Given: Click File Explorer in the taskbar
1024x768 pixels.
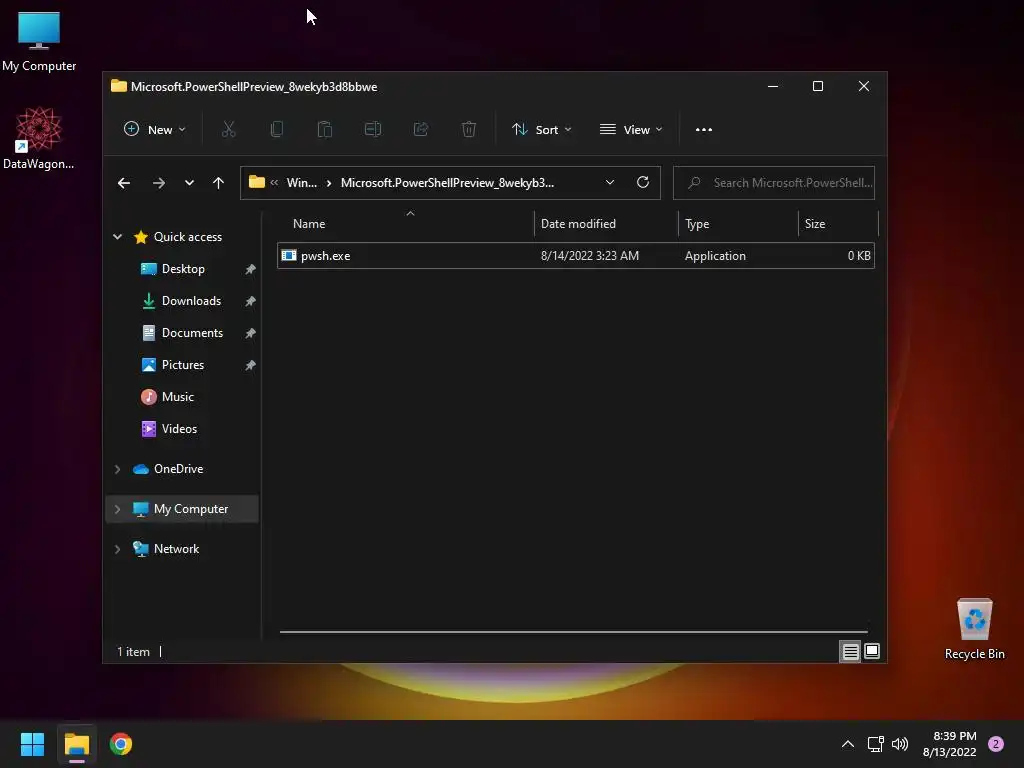Looking at the screenshot, I should (x=76, y=744).
